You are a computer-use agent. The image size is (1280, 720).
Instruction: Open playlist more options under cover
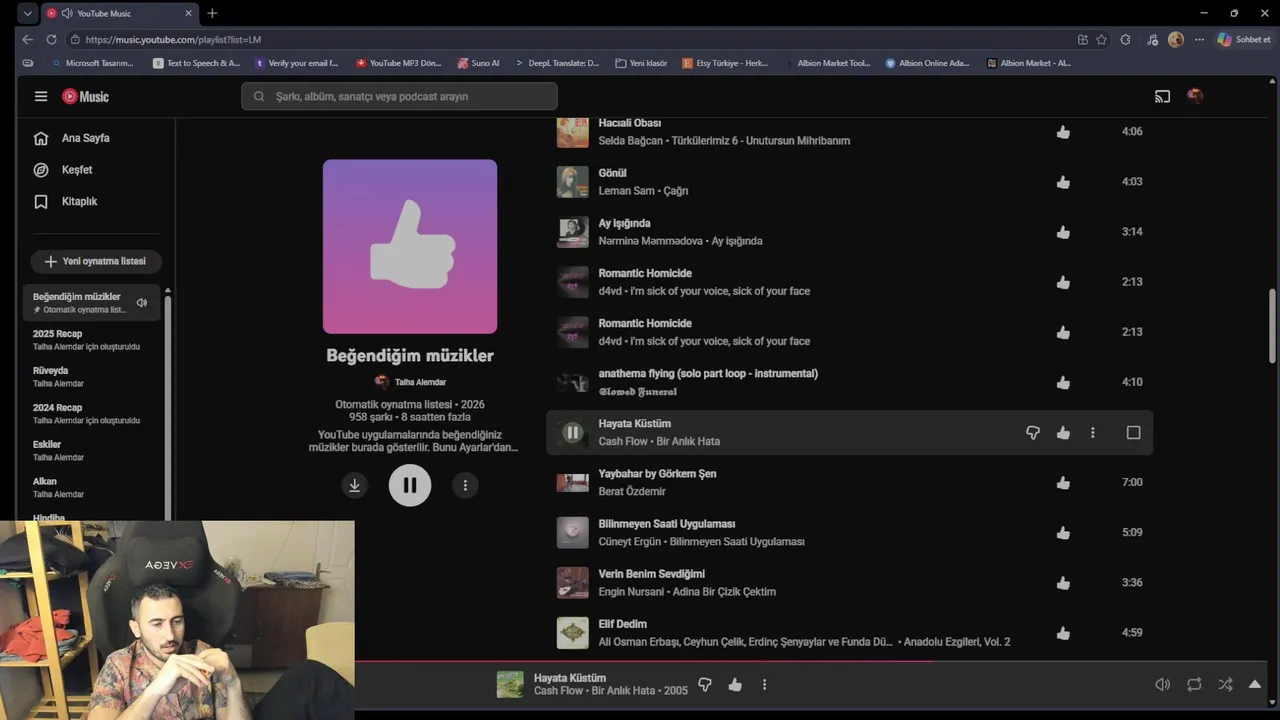(465, 485)
